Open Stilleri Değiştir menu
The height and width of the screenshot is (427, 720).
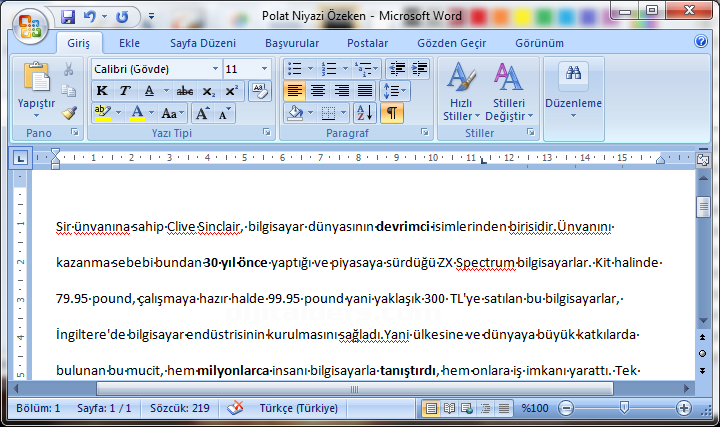[x=509, y=92]
